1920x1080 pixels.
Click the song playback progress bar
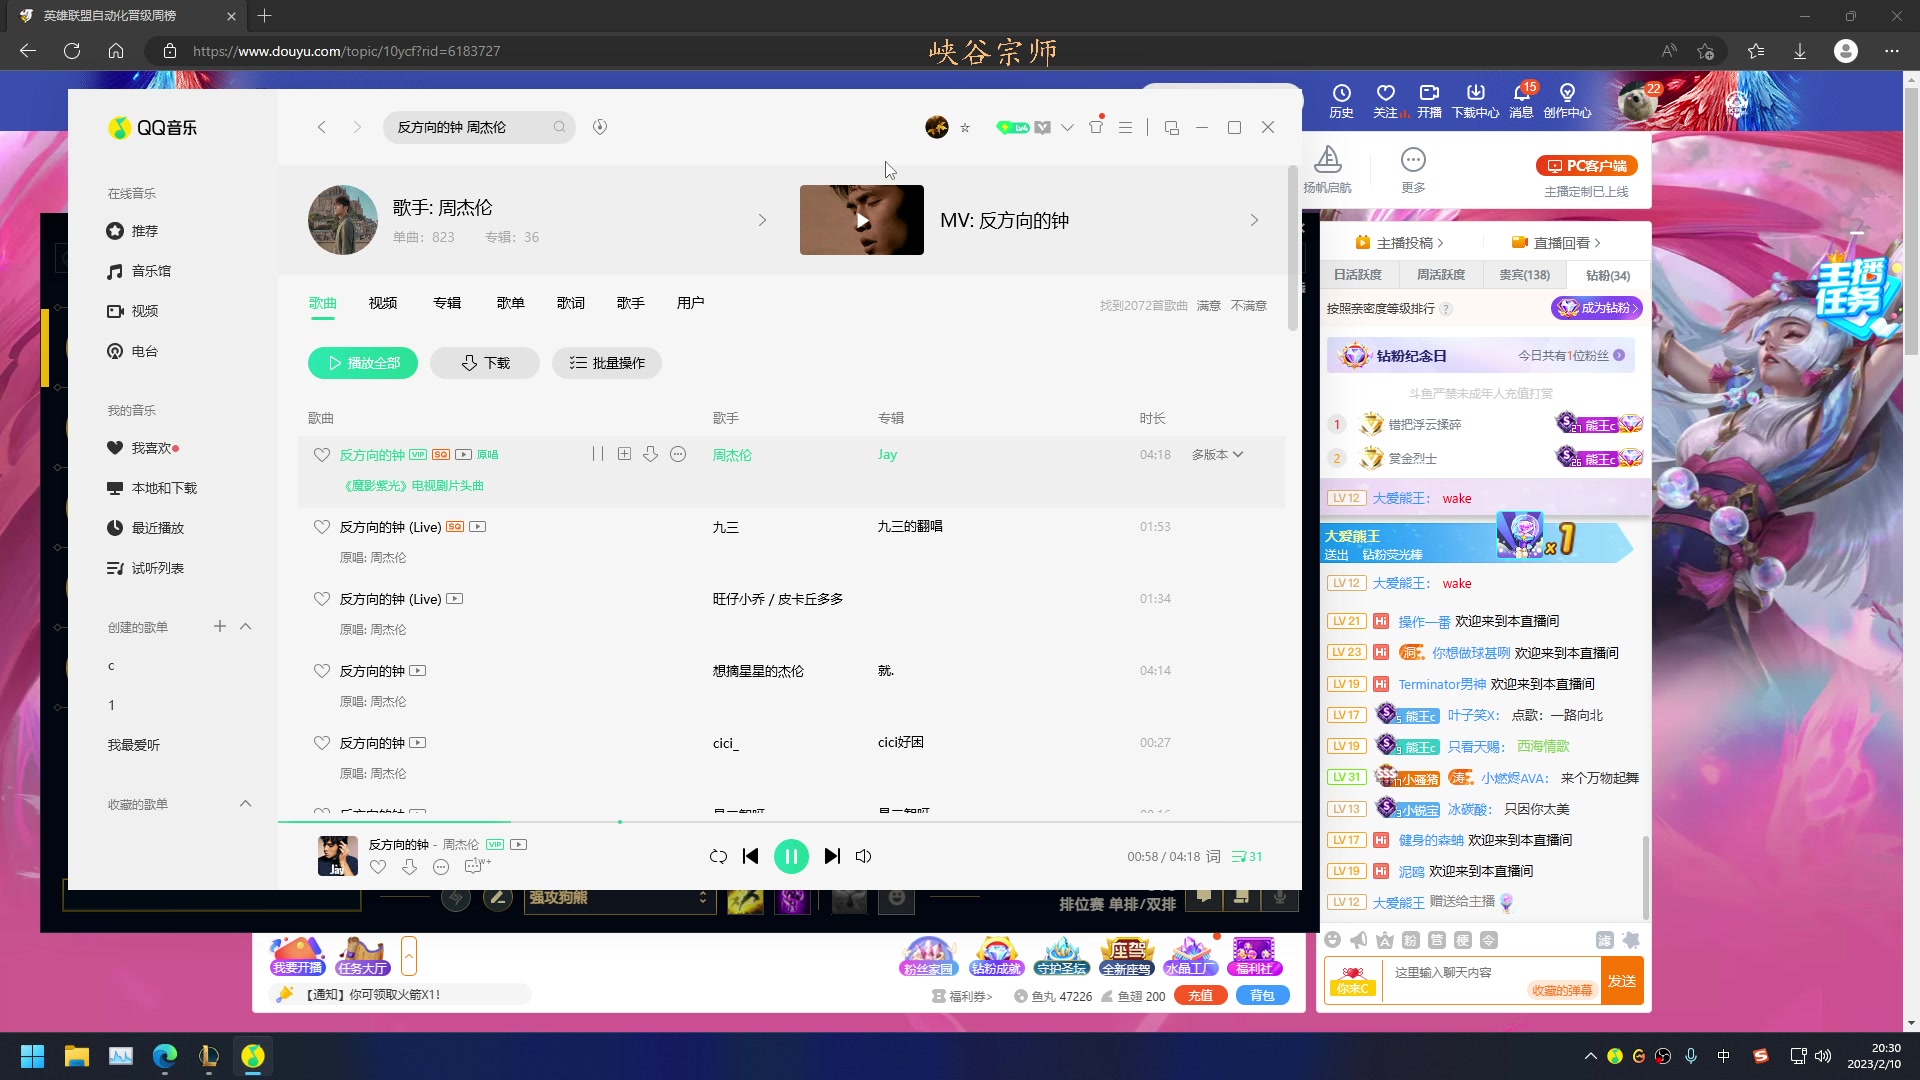620,820
